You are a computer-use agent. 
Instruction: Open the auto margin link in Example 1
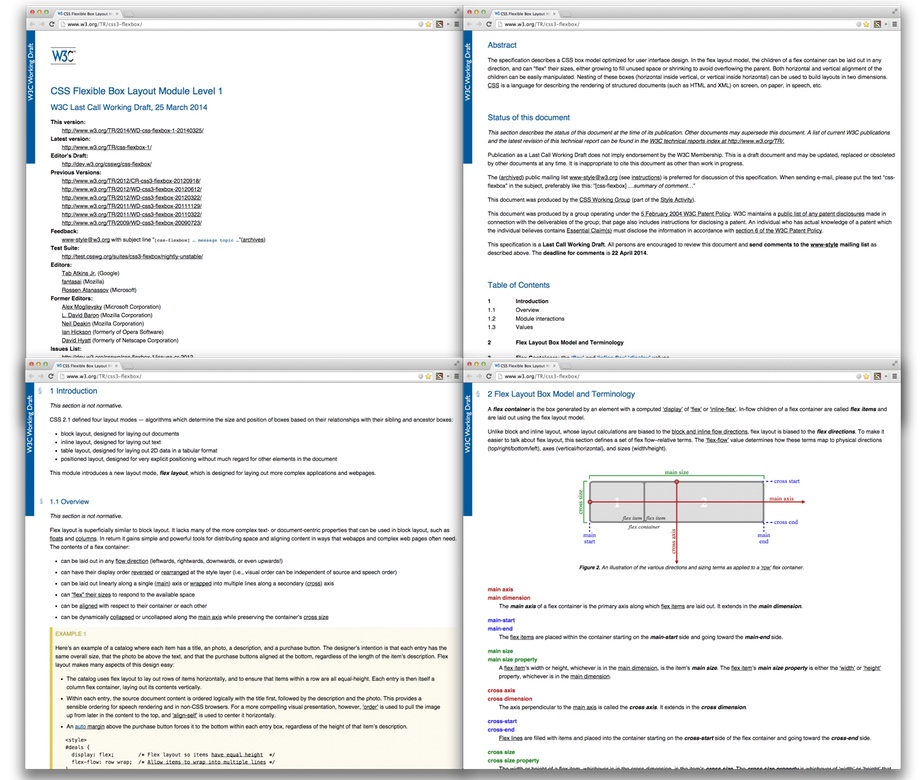tap(89, 726)
